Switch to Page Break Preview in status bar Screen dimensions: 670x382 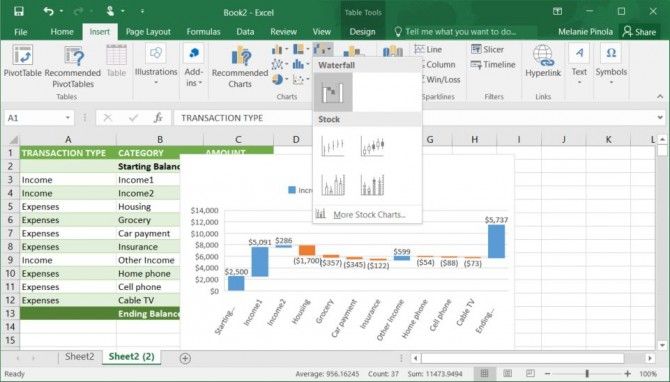[x=530, y=373]
